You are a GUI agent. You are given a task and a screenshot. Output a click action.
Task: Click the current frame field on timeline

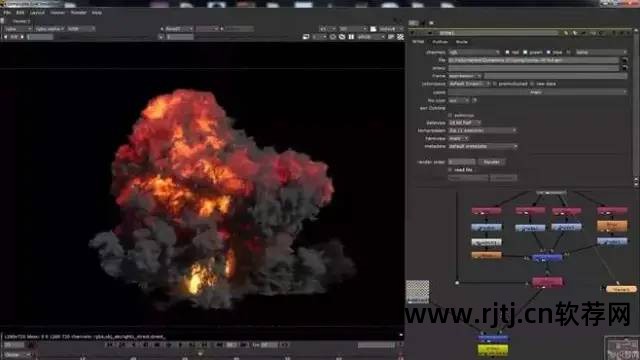(x=14, y=345)
